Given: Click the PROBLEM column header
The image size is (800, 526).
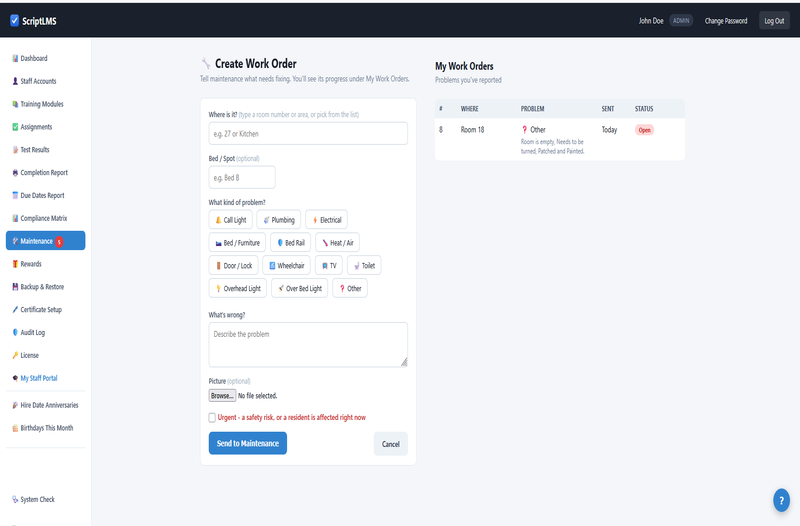Looking at the screenshot, I should coord(532,109).
